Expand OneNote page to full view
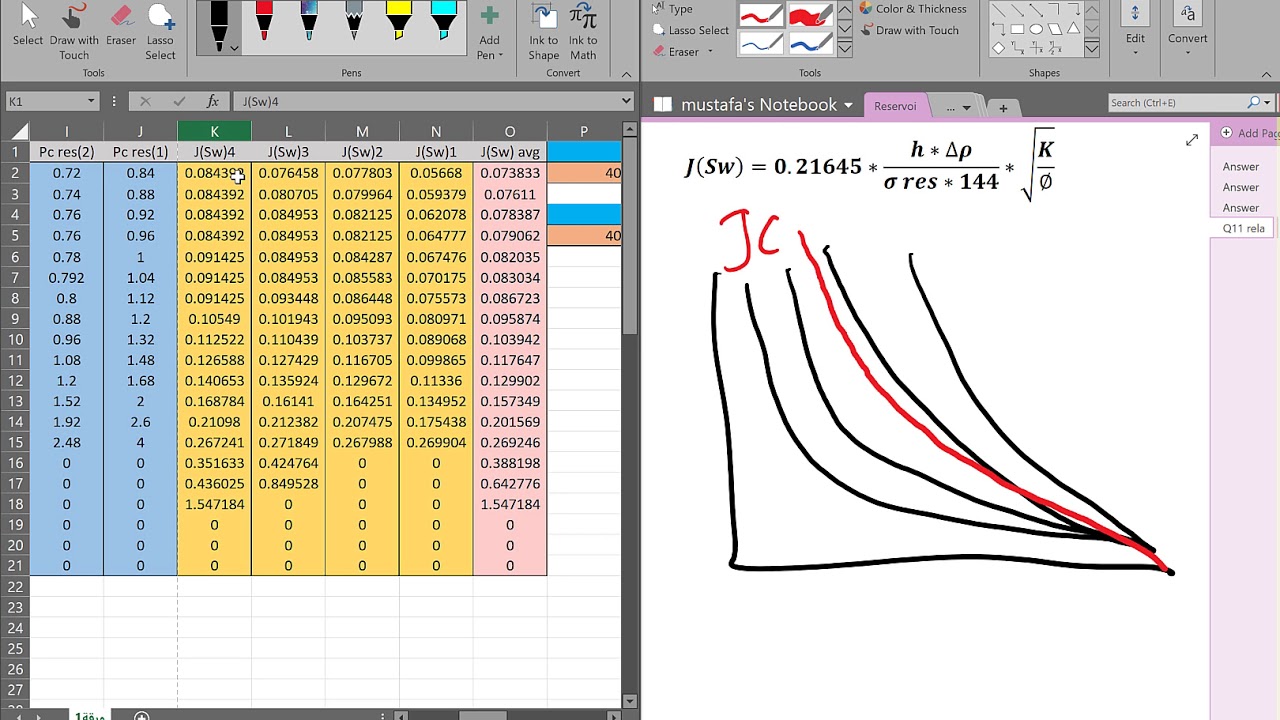This screenshot has height=720, width=1280. (x=1192, y=141)
